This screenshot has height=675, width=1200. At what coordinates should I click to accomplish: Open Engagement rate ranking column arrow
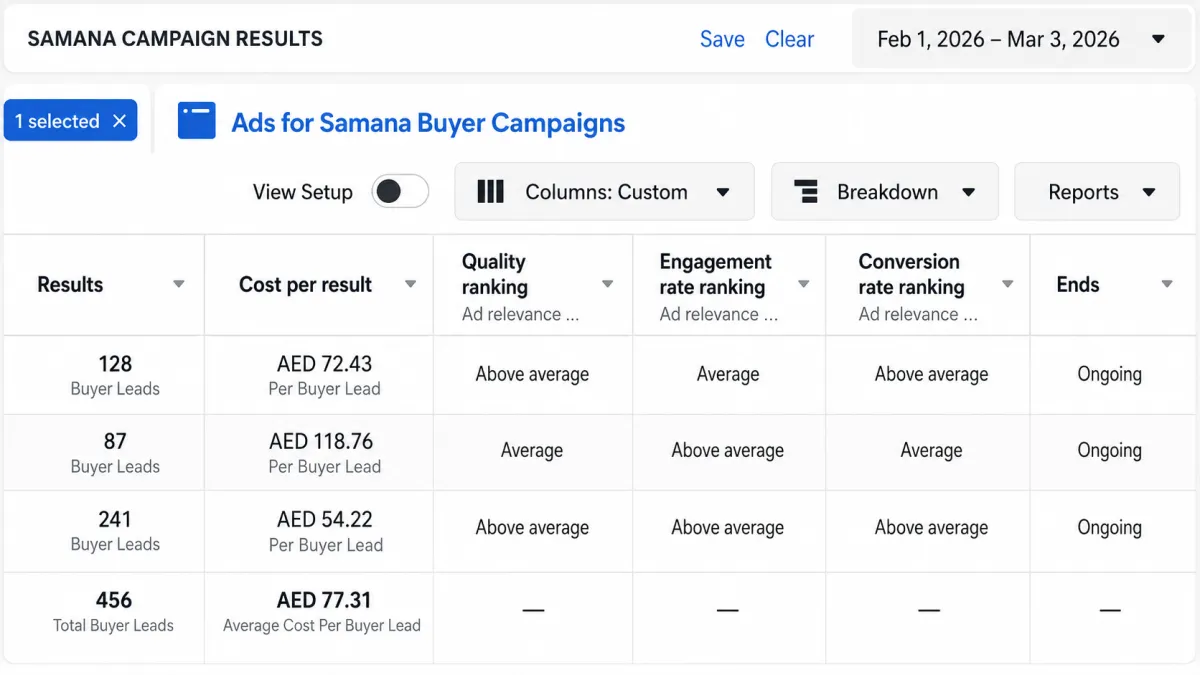(803, 285)
